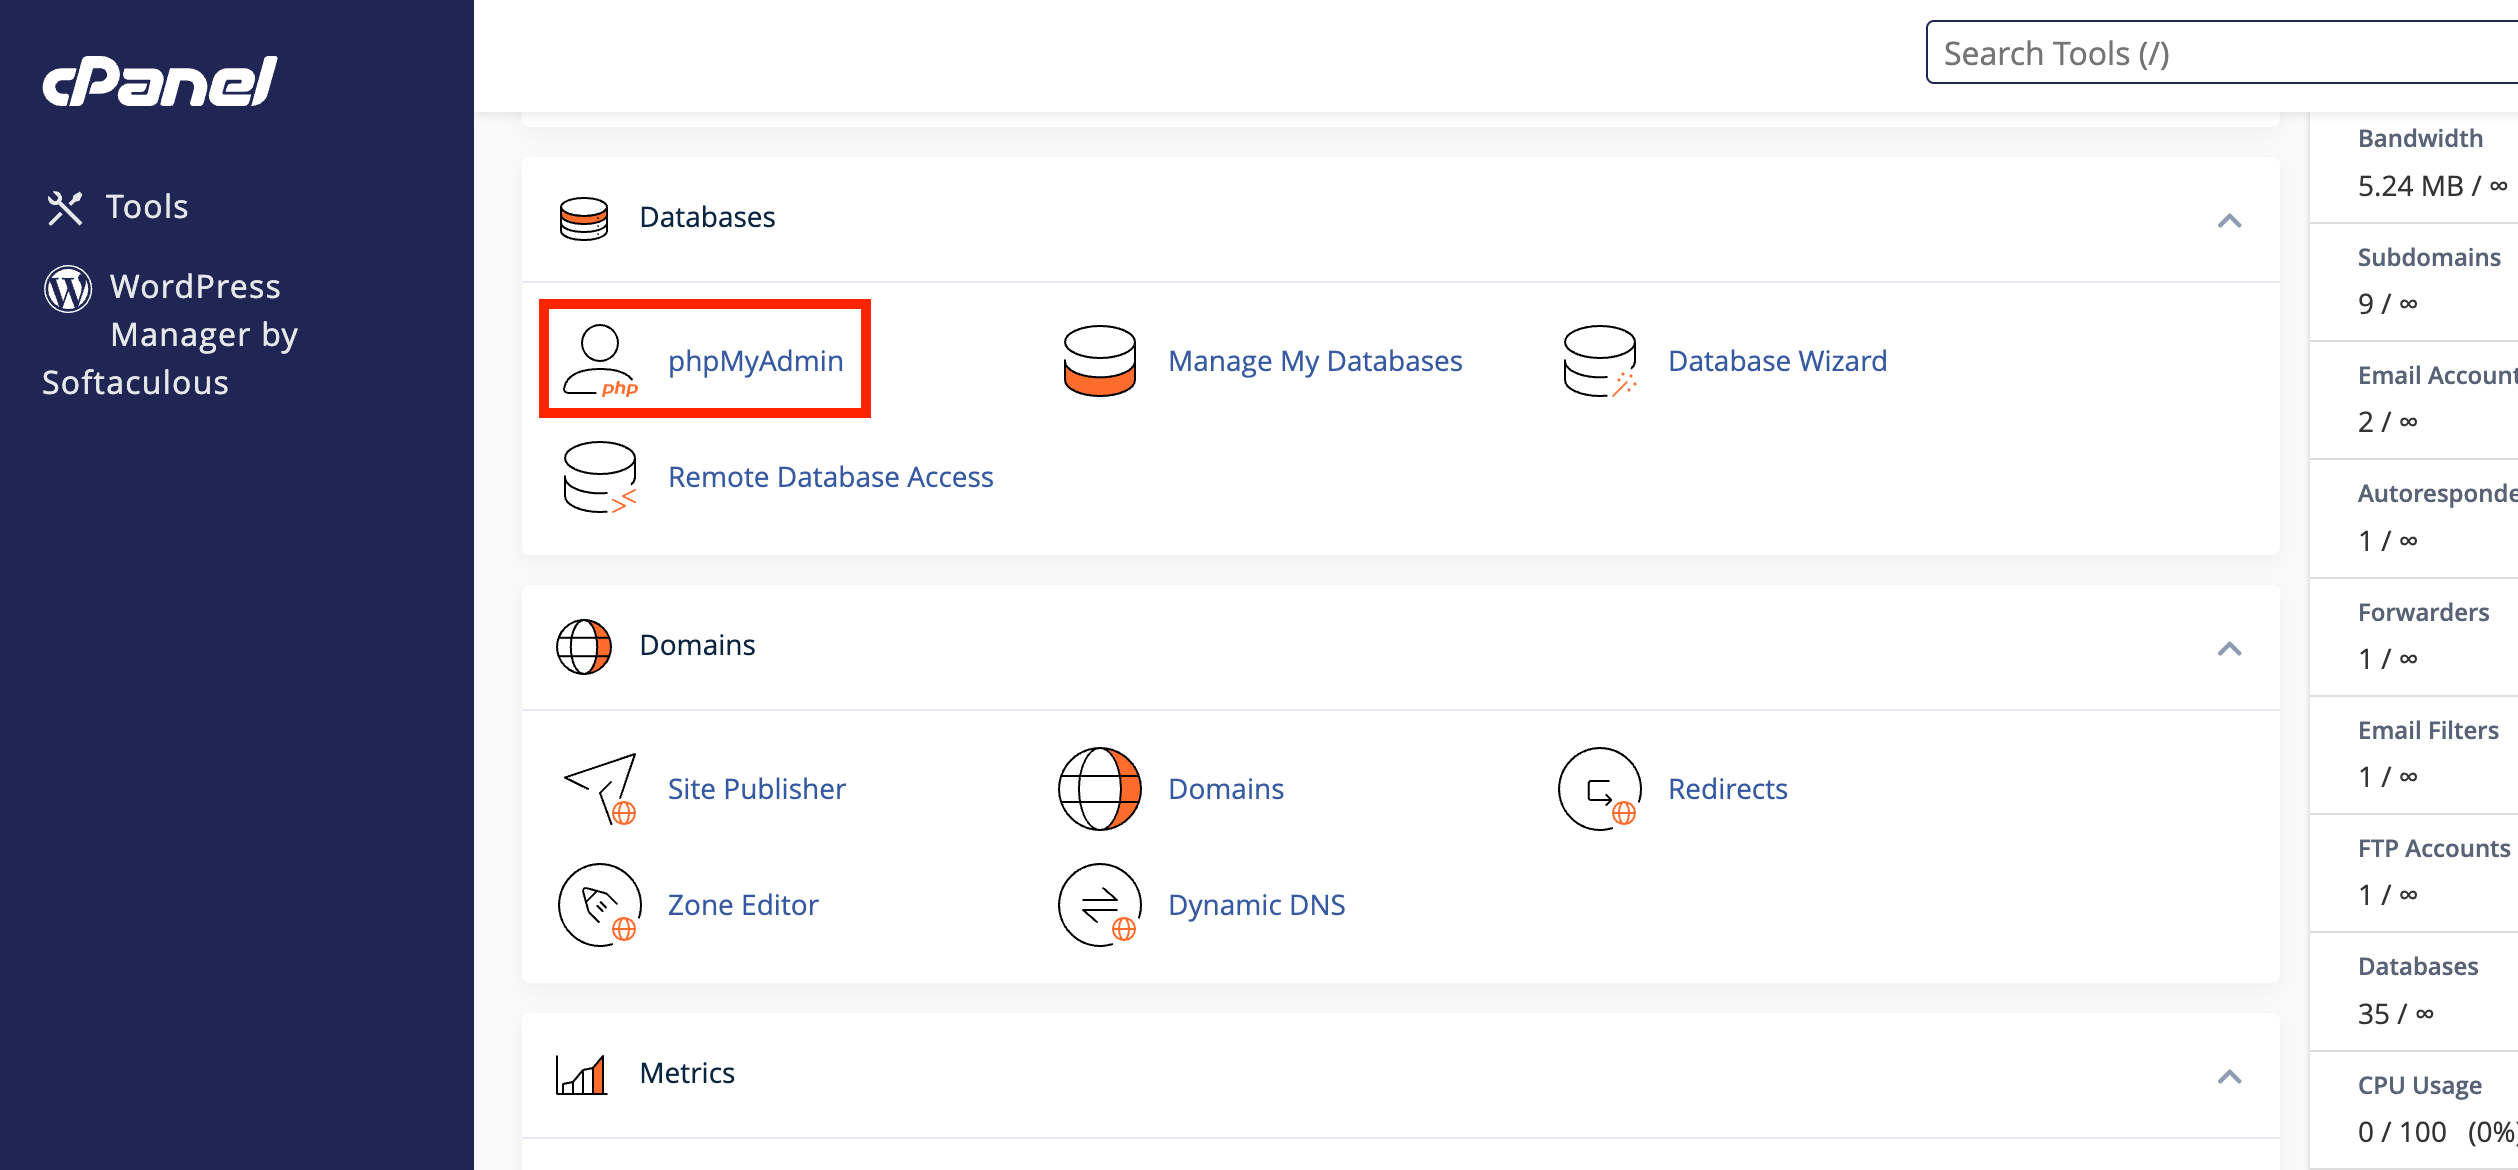Viewport: 2518px width, 1170px height.
Task: Click the Dynamic DNS icon
Action: (1100, 904)
